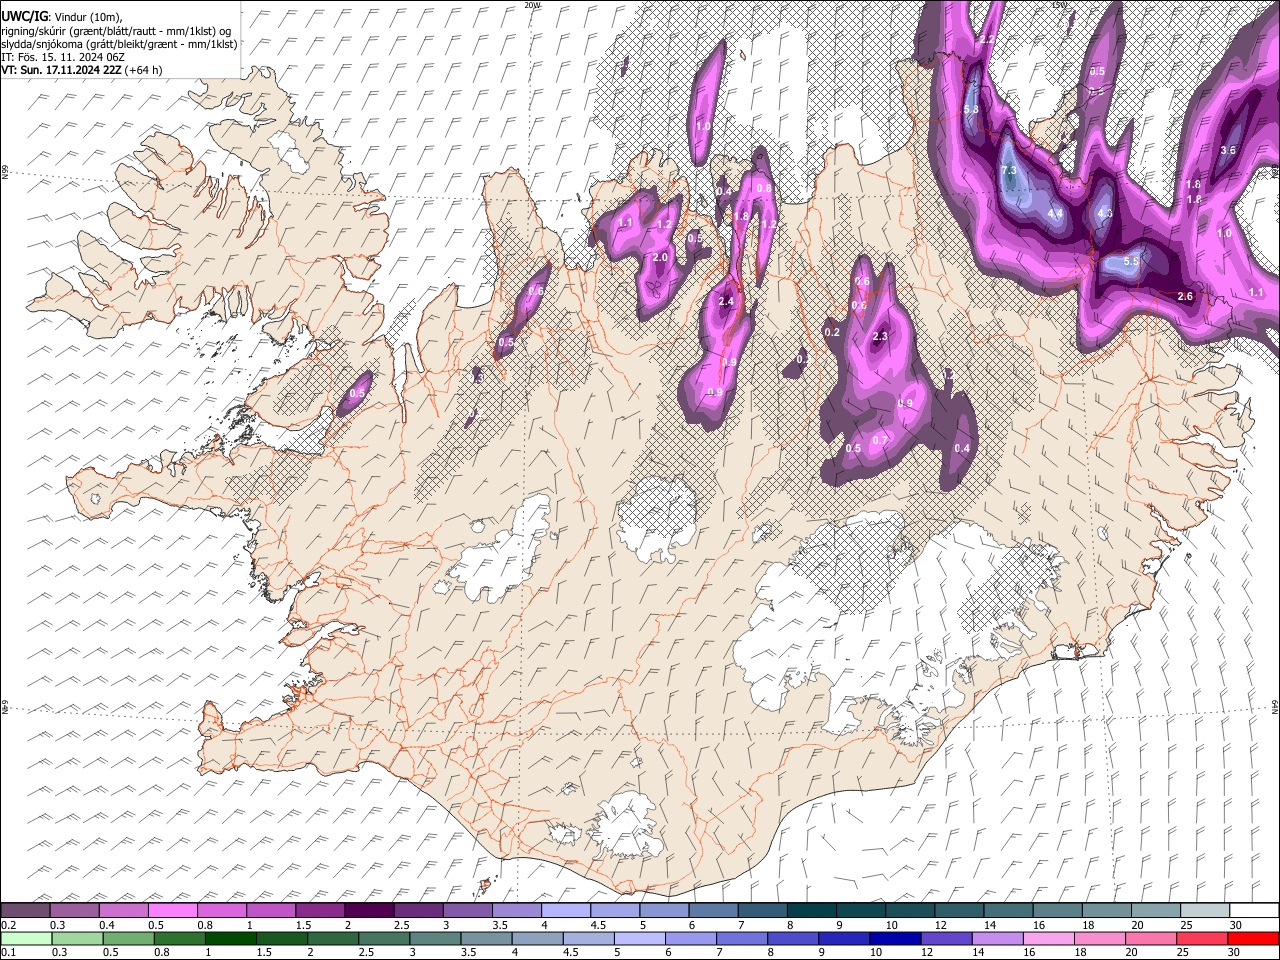Pick the dark green bottom swatch between 1 and 1.5
Viewport: 1280px width, 960px height.
pos(230,938)
